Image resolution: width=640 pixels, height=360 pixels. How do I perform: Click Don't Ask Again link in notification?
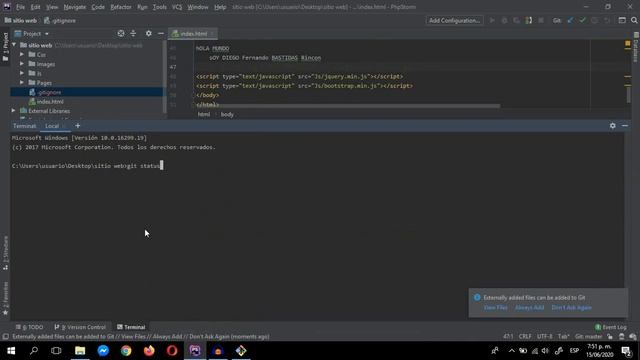(x=571, y=307)
